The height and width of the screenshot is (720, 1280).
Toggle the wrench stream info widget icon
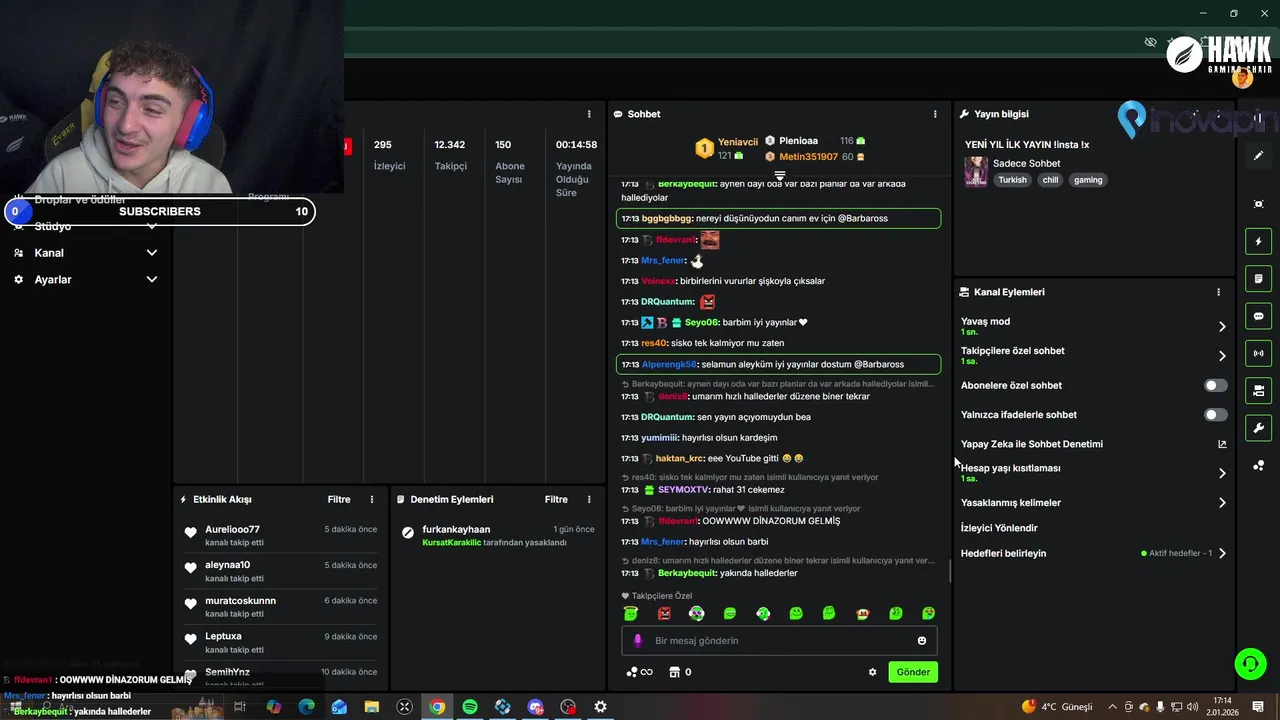[x=1258, y=428]
